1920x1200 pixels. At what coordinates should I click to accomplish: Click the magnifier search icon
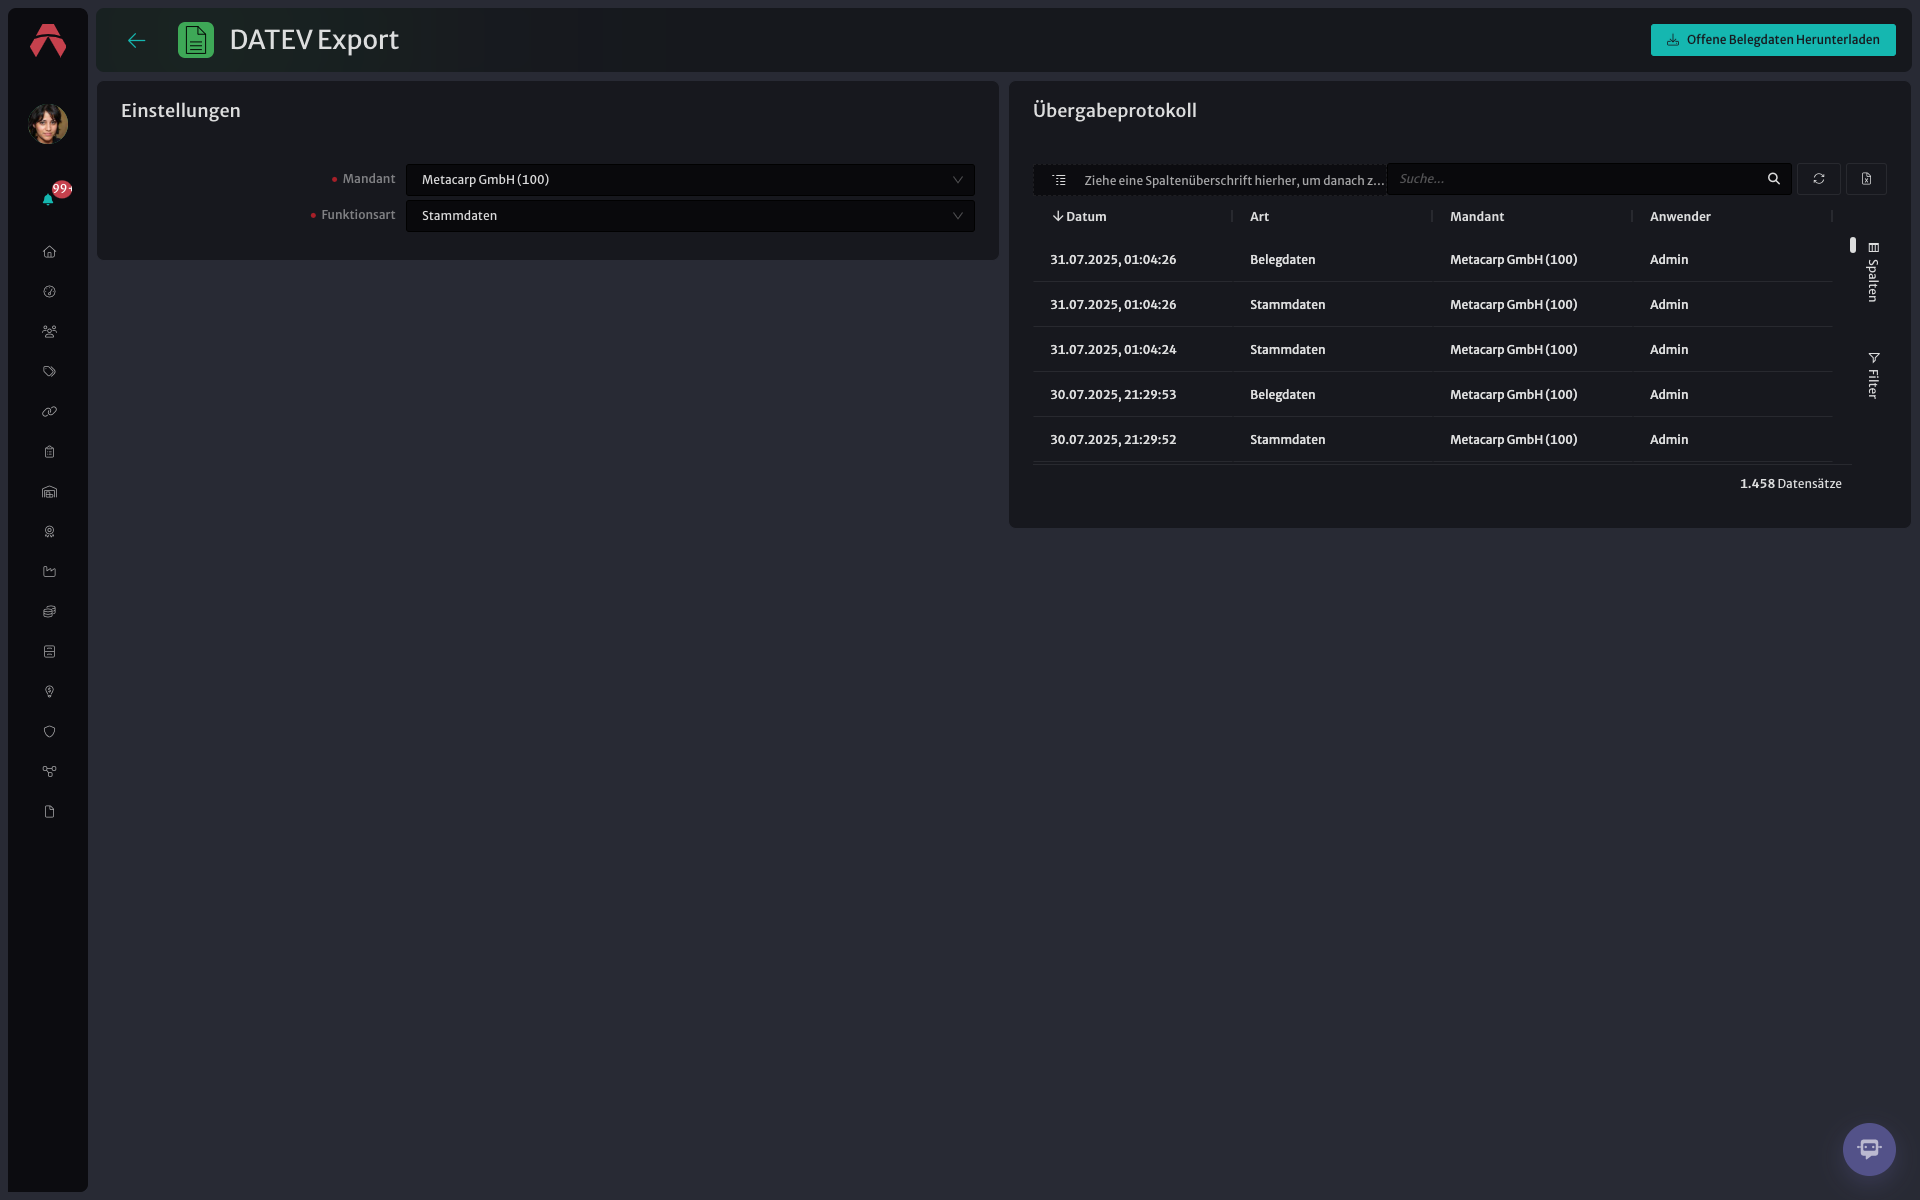[1774, 179]
